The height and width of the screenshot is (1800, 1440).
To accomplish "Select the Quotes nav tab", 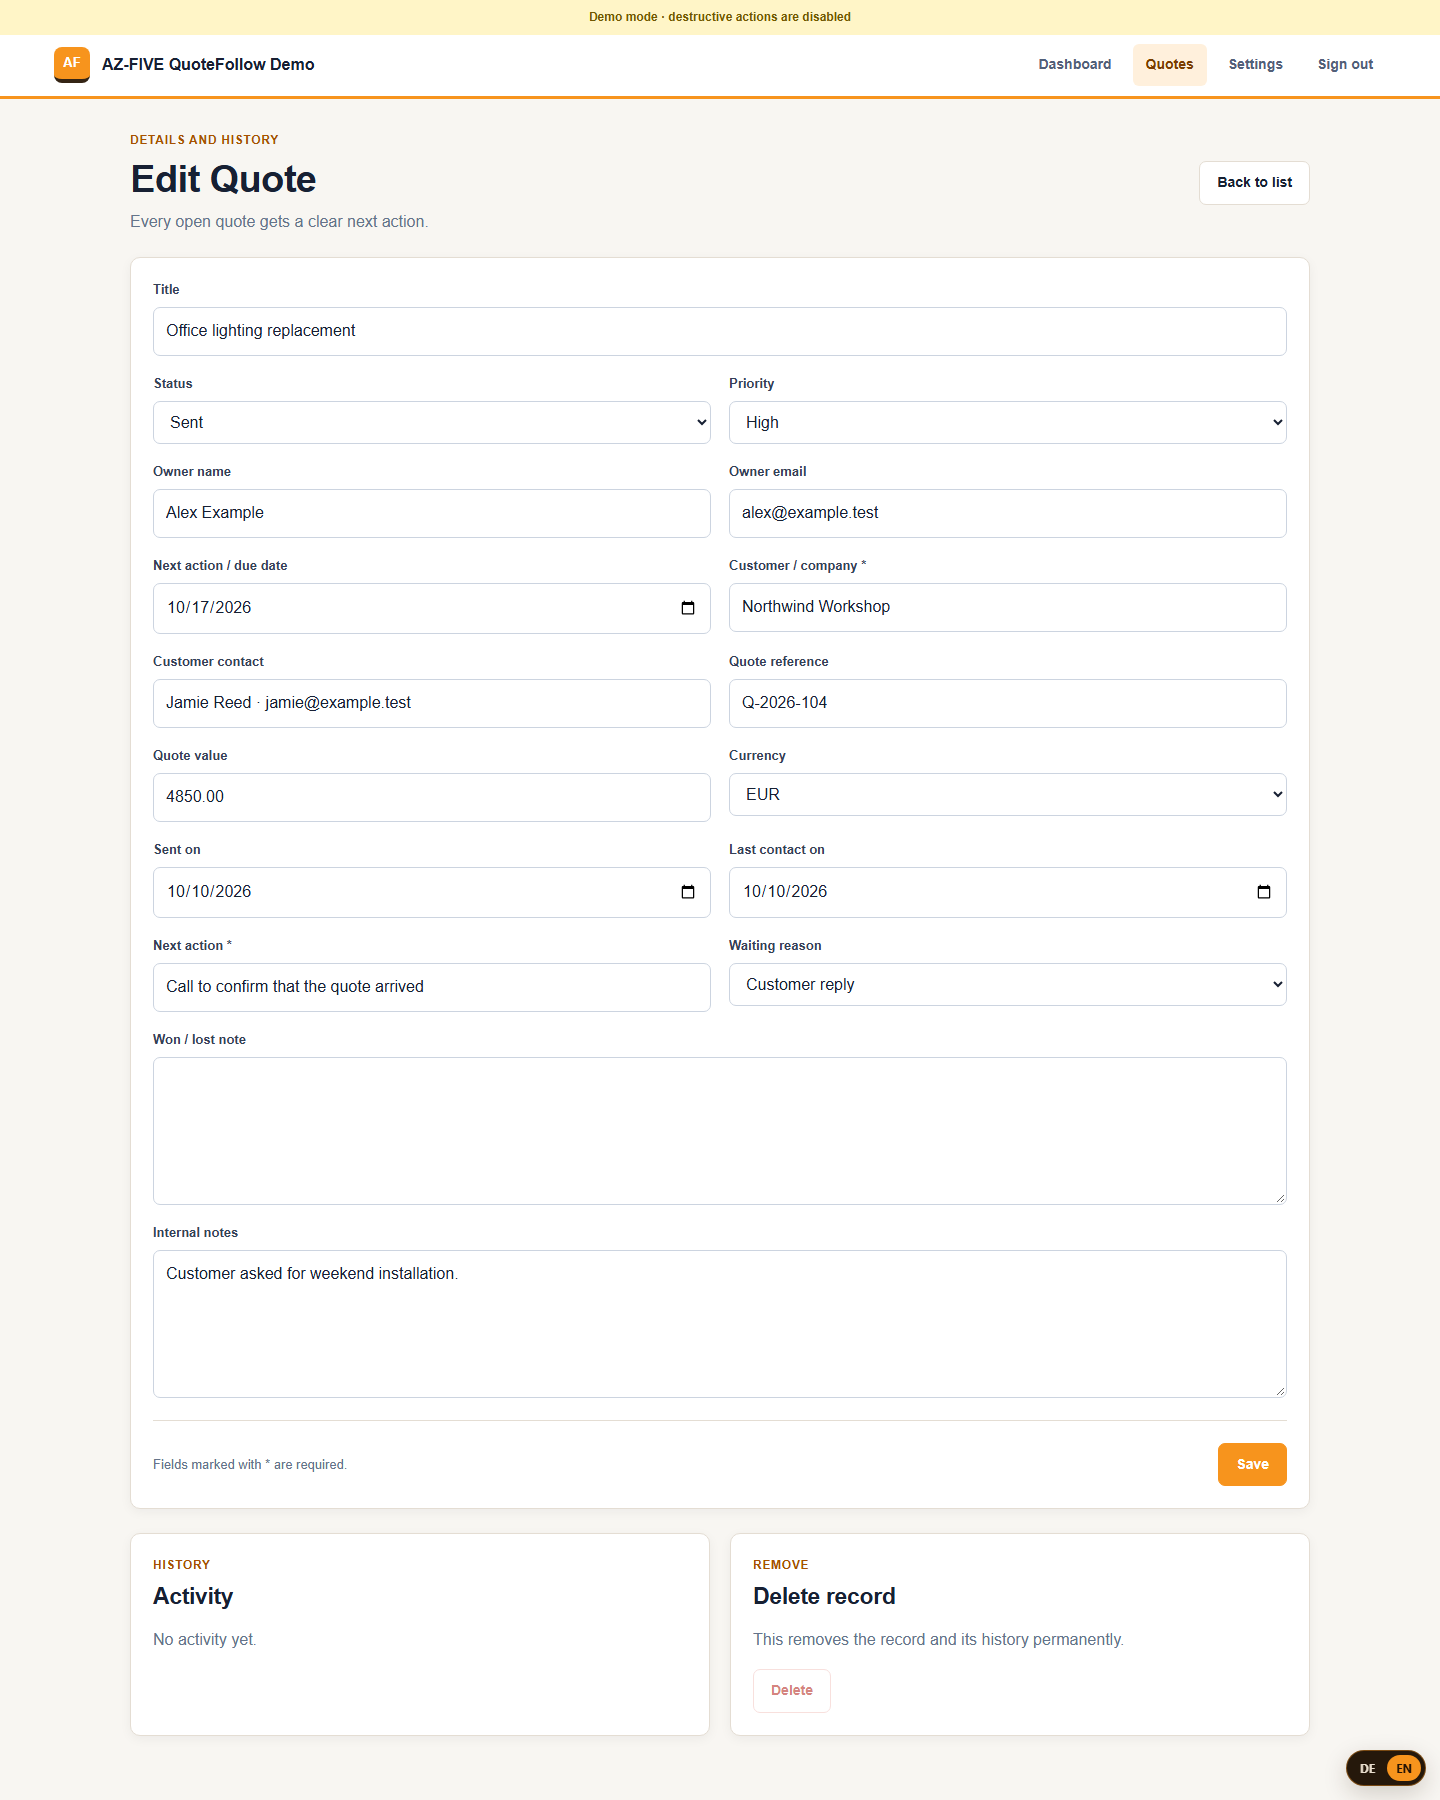I will coord(1170,65).
